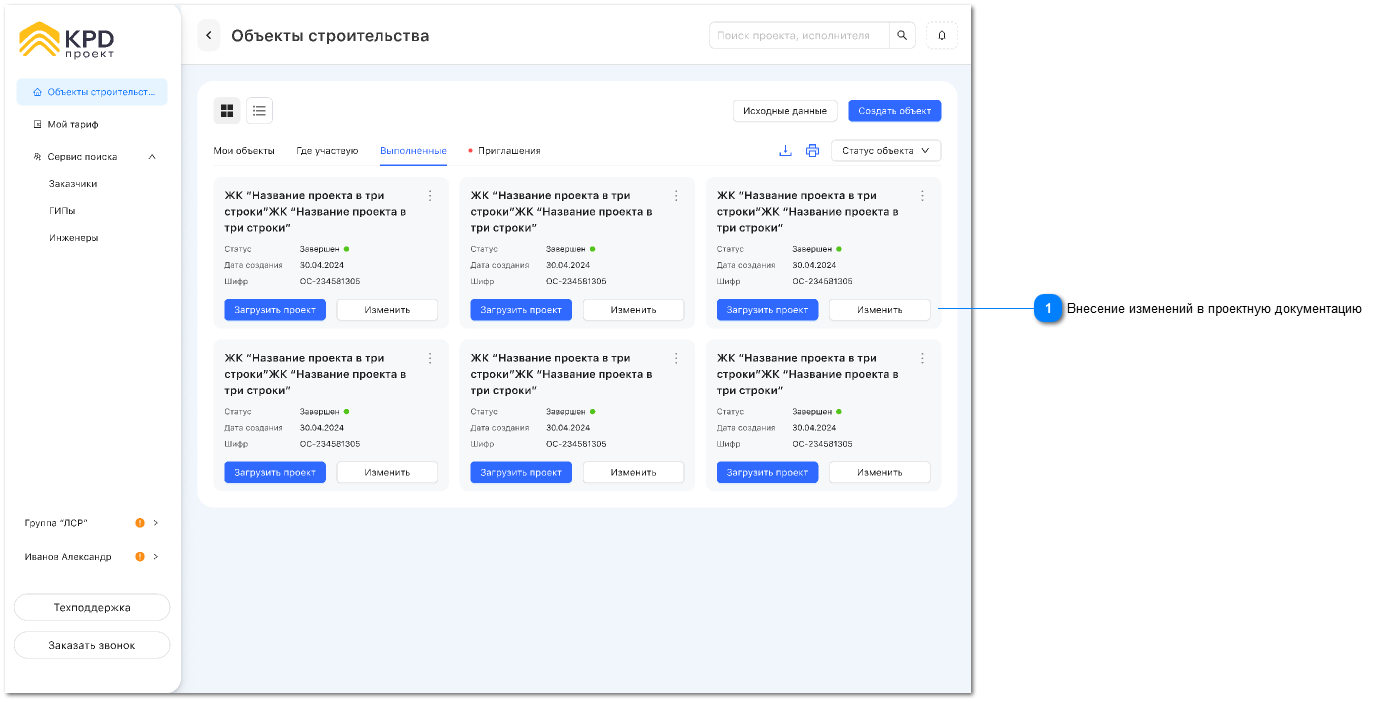Click the orange warning icon beside Иванов Александр

coord(140,556)
